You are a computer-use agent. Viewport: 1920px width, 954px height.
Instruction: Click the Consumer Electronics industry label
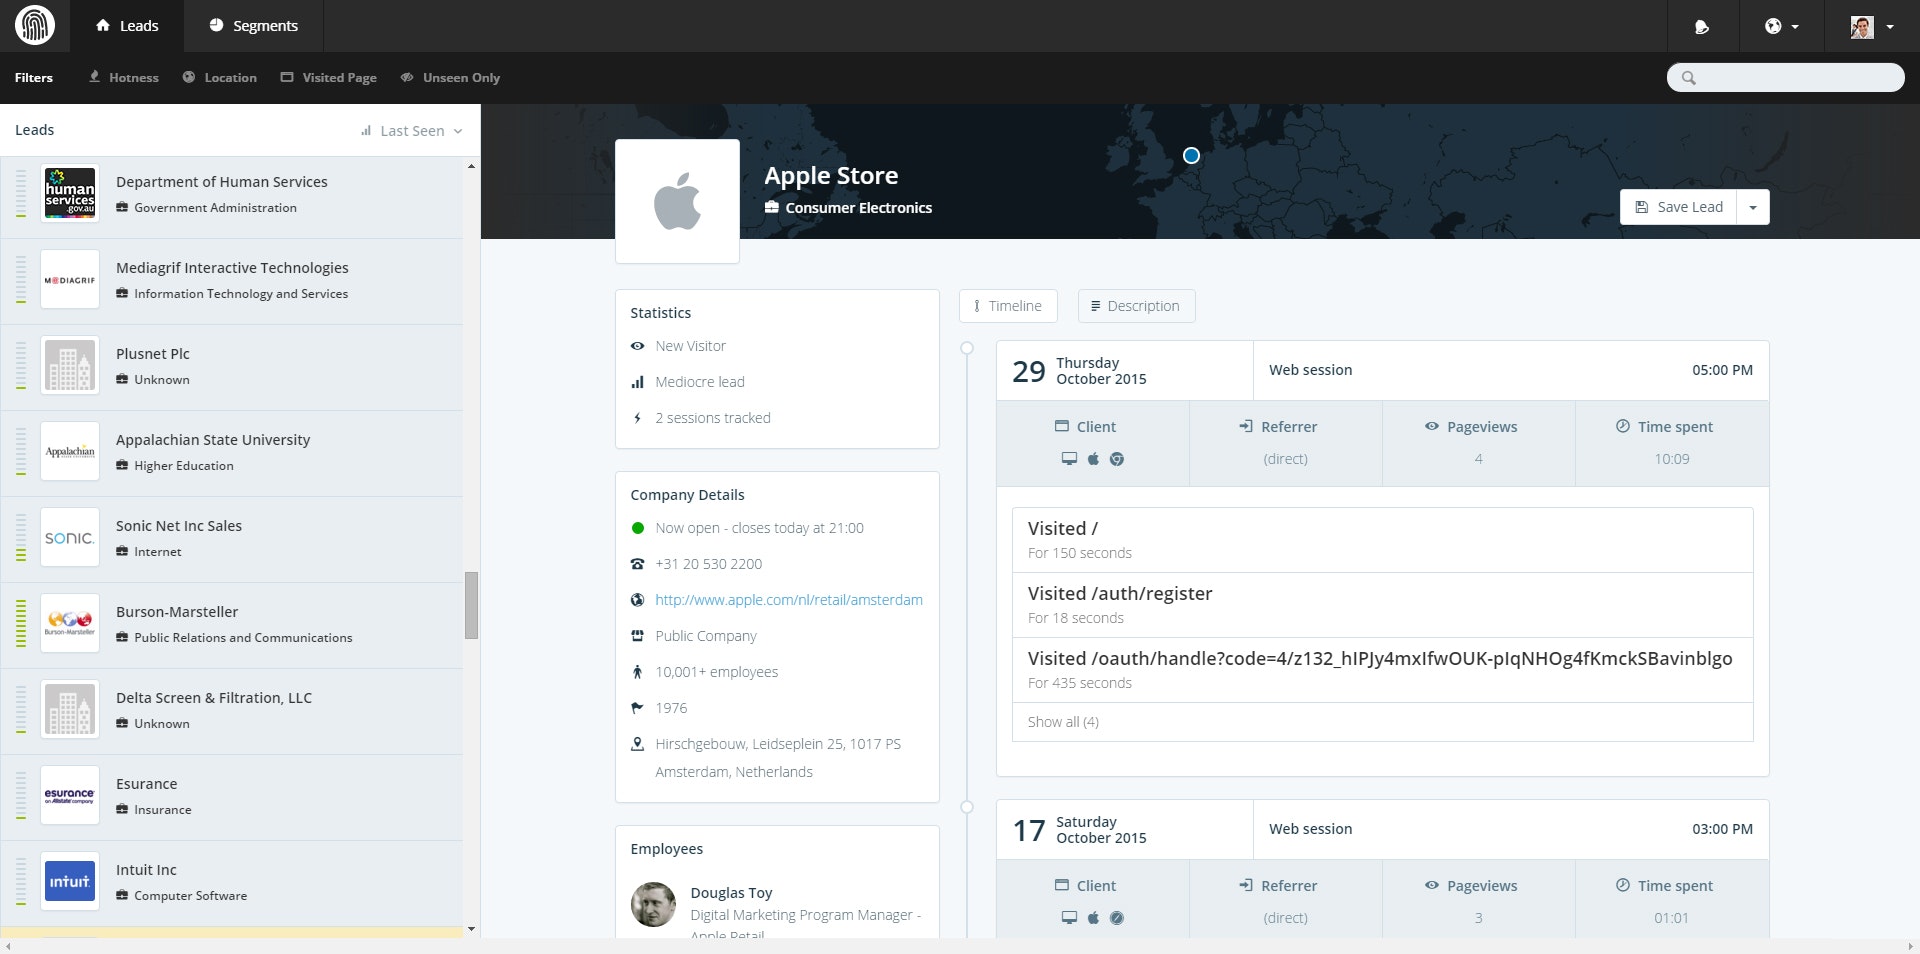[858, 208]
